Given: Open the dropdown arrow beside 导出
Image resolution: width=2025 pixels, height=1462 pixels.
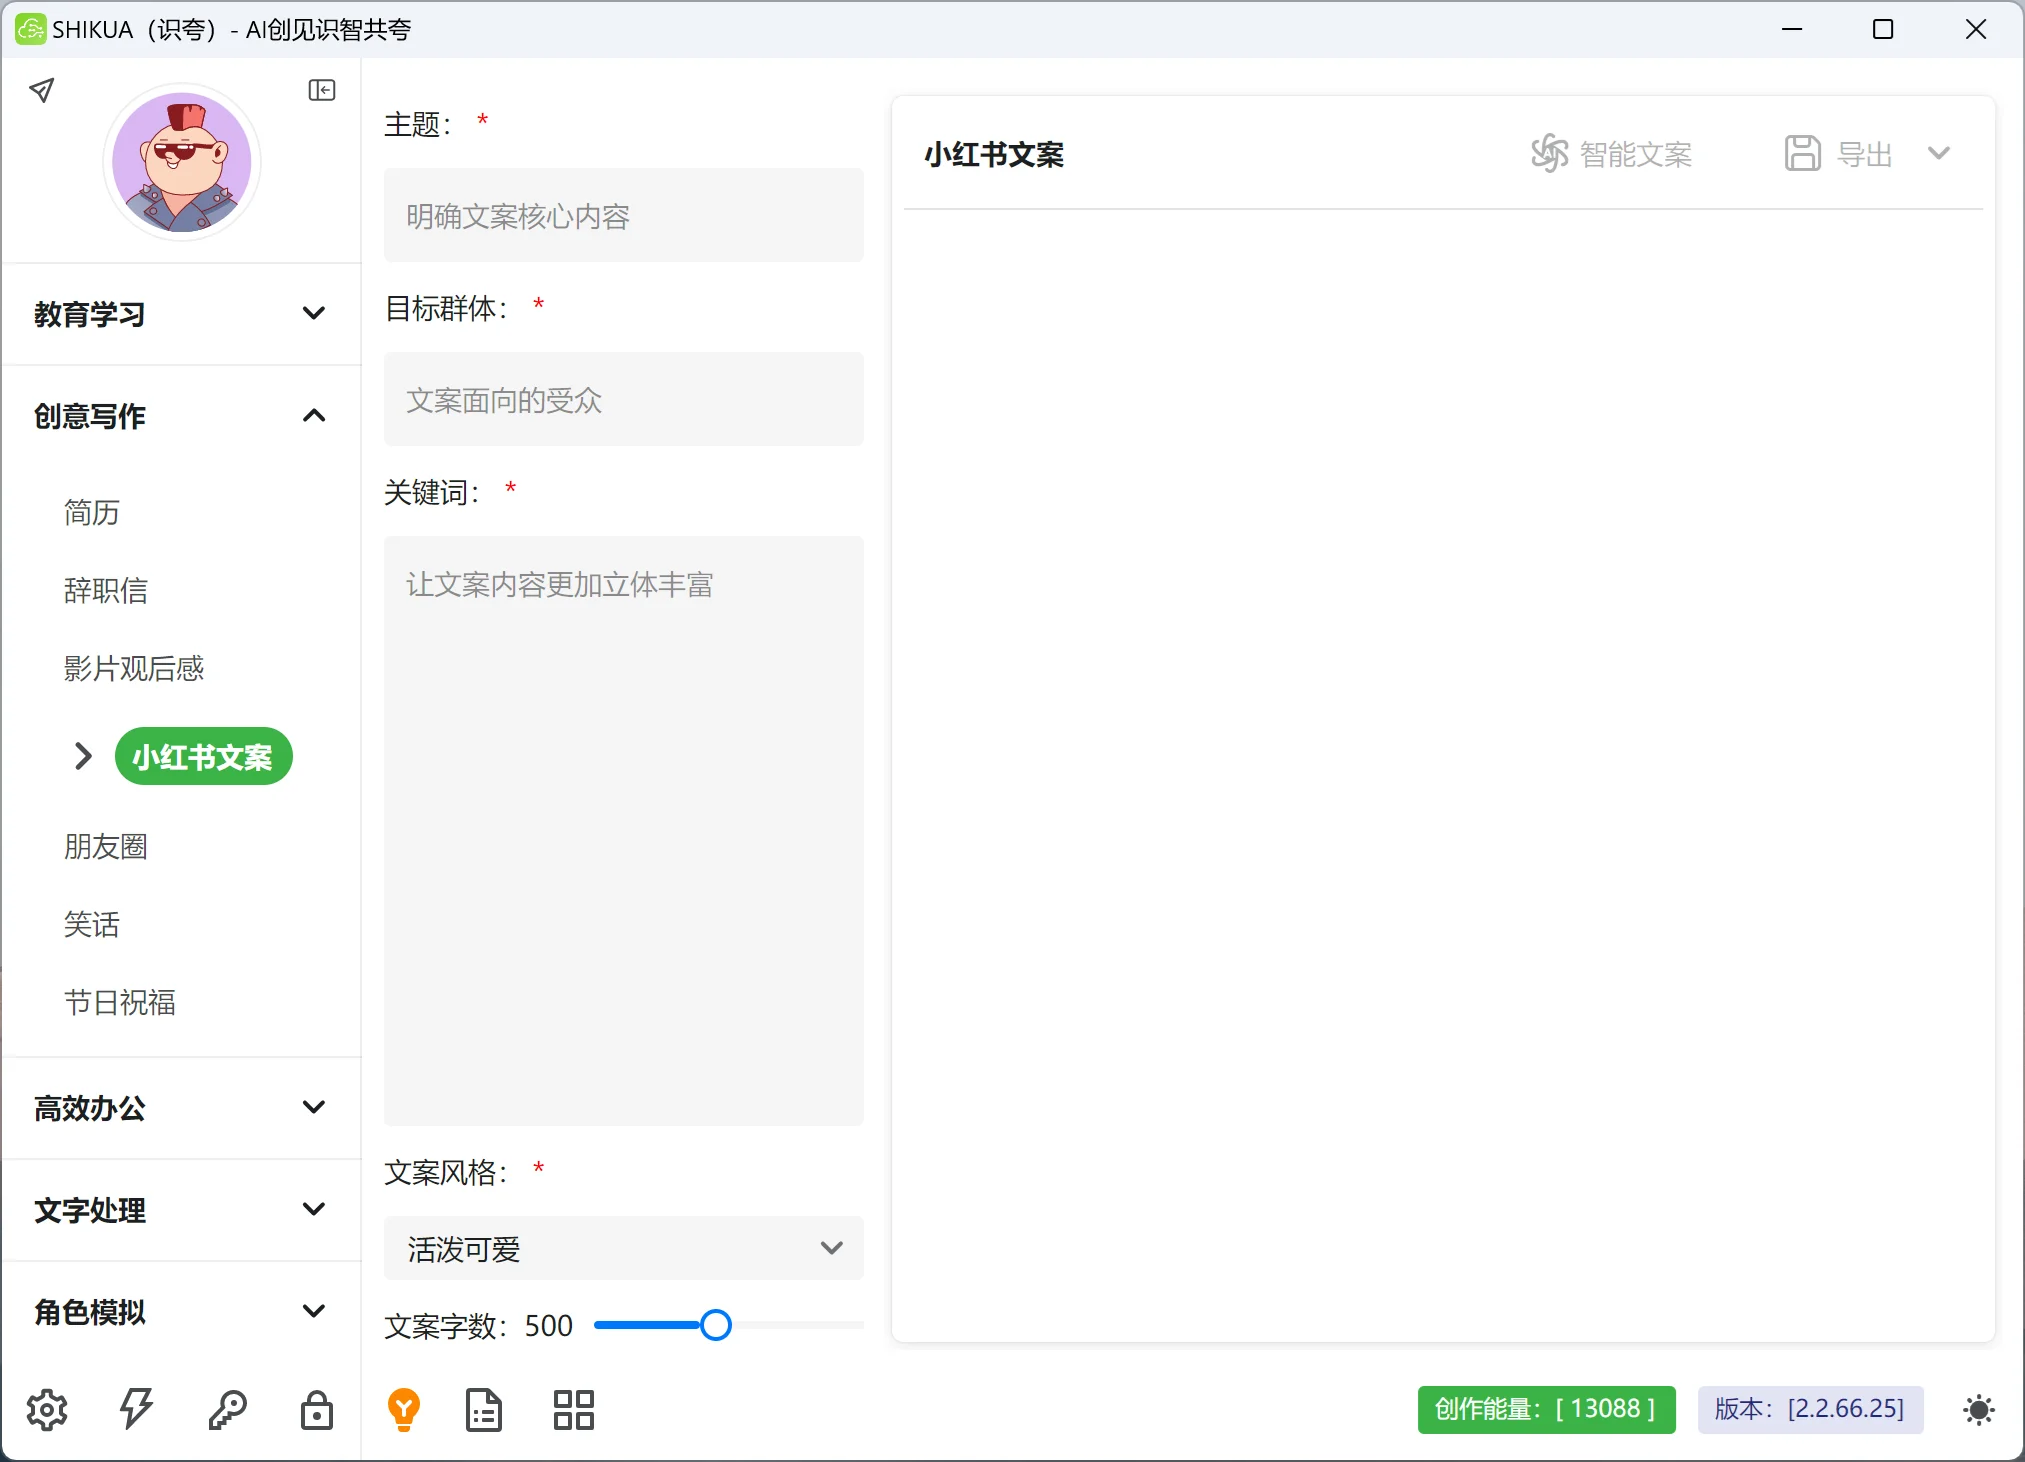Looking at the screenshot, I should click(1939, 153).
